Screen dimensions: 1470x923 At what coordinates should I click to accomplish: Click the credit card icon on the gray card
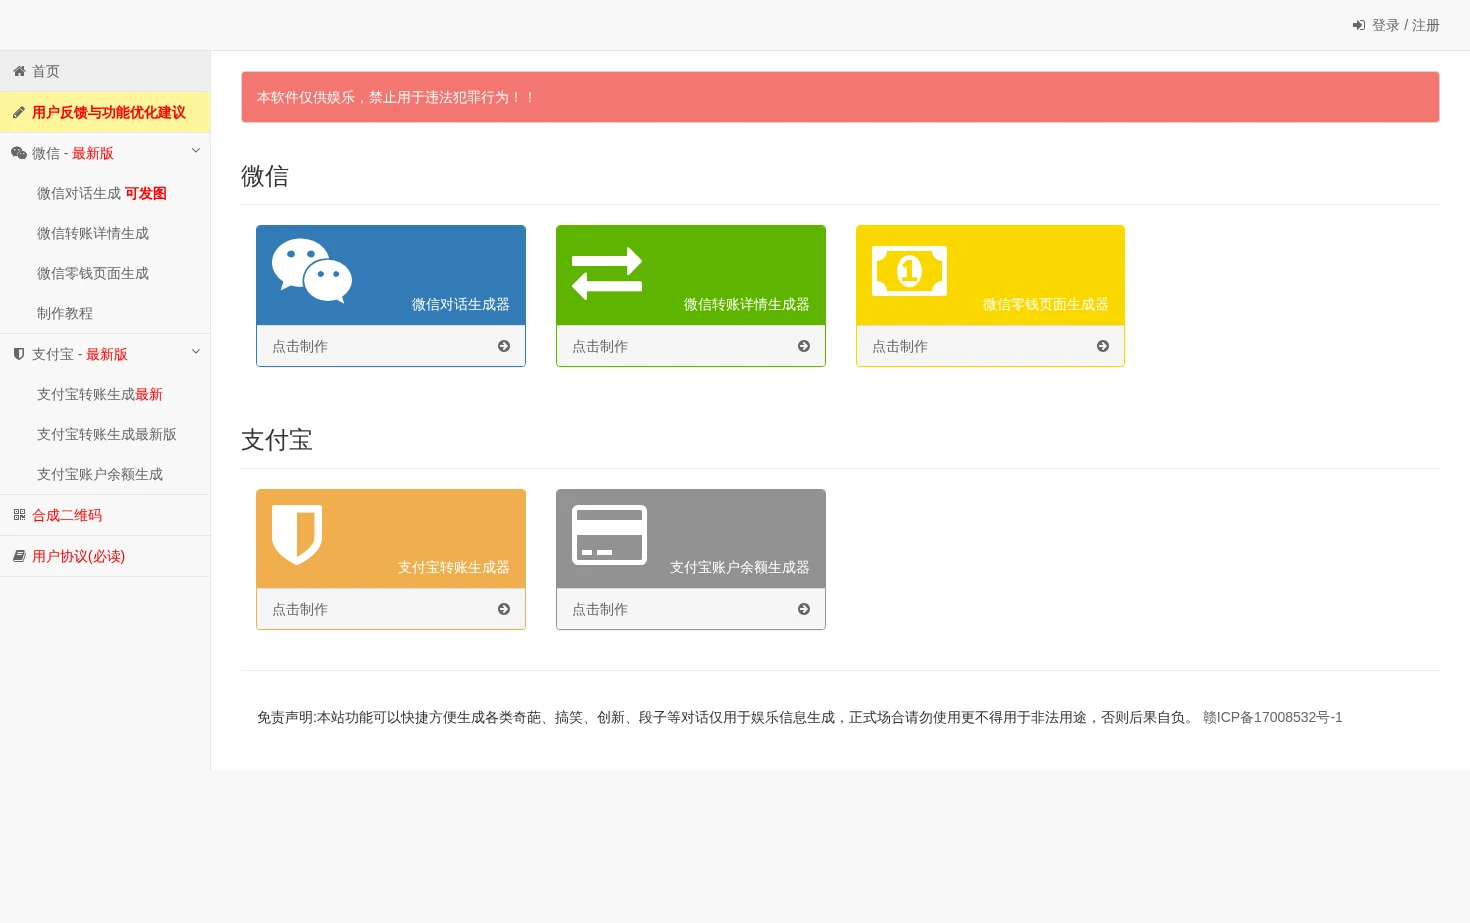[609, 535]
